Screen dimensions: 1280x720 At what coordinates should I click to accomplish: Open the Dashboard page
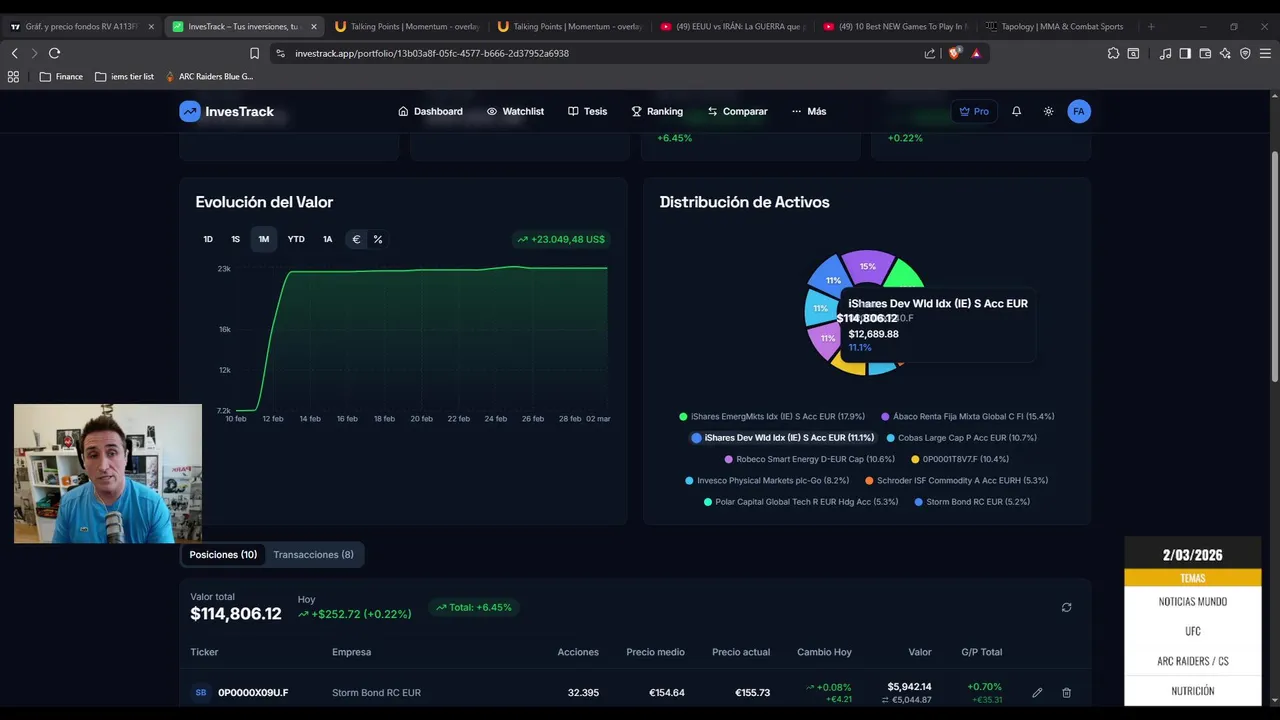pyautogui.click(x=430, y=111)
